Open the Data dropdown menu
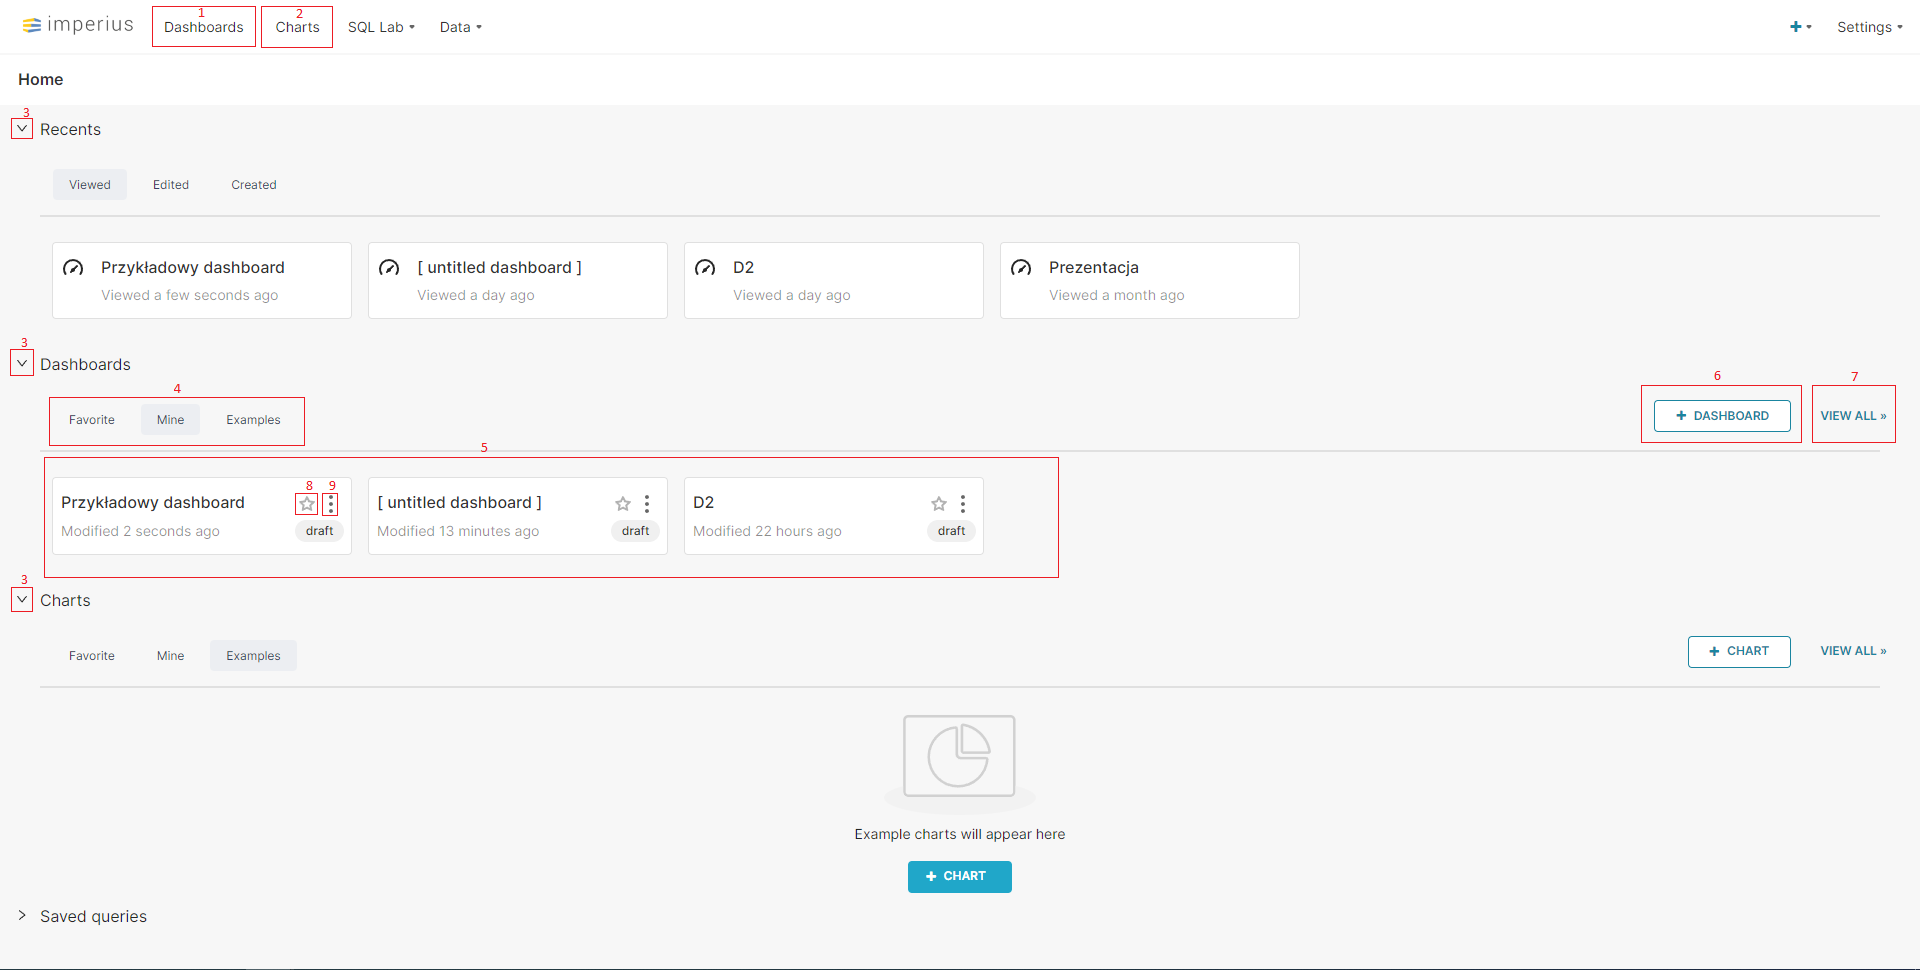 coord(460,27)
